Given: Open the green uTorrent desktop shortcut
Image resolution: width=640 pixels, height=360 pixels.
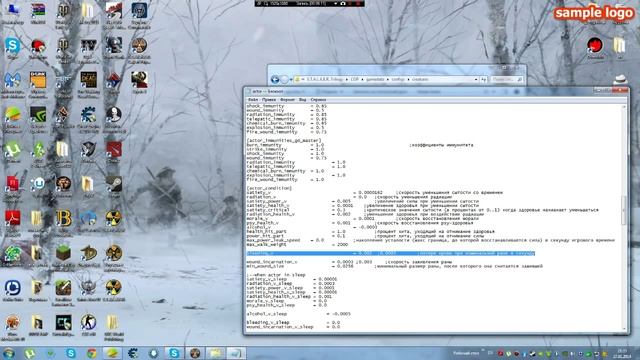Looking at the screenshot, I should [12, 149].
